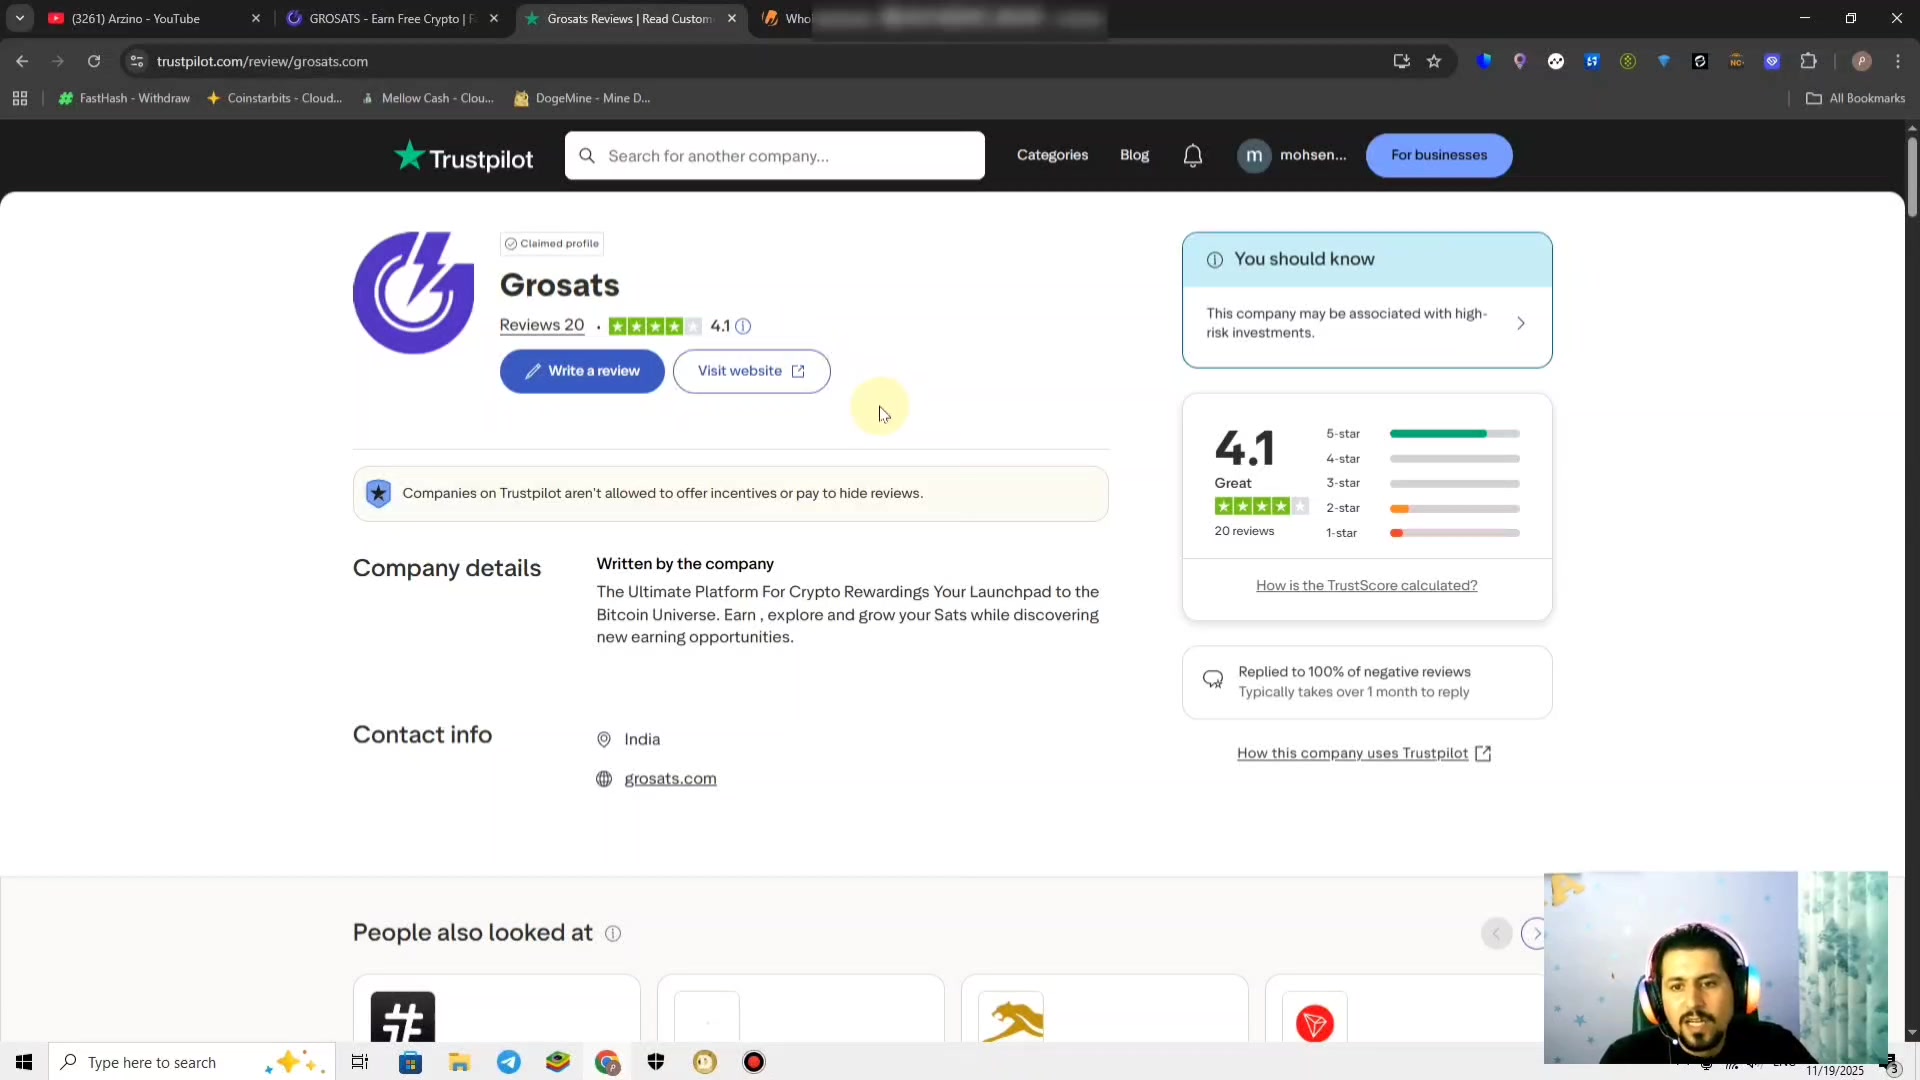1920x1080 pixels.
Task: Open Telegram from the taskbar
Action: pyautogui.click(x=509, y=1062)
